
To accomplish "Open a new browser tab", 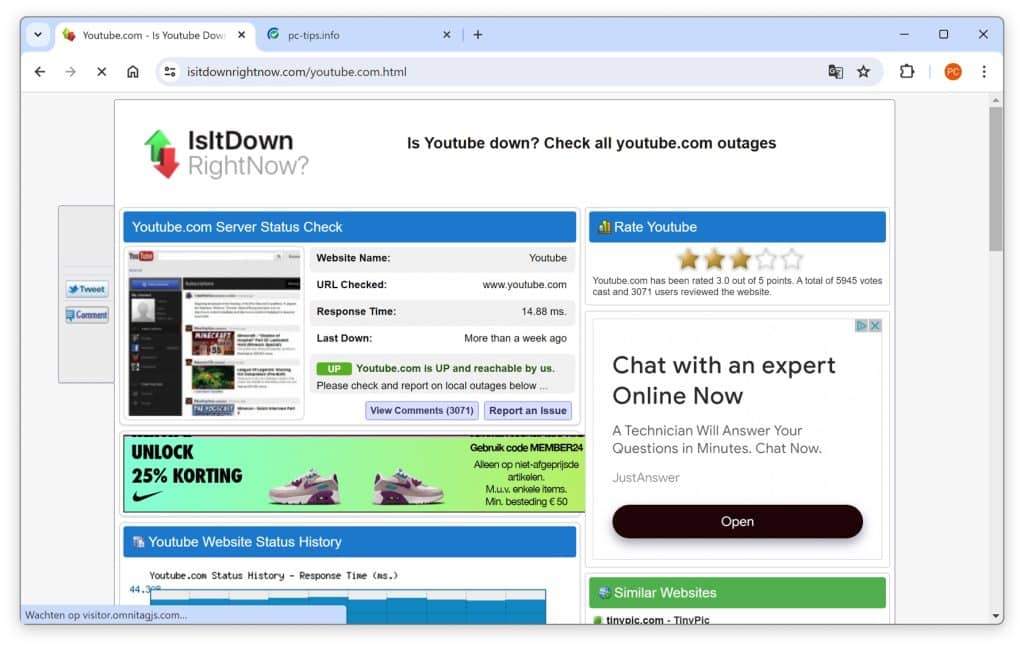I will click(478, 35).
